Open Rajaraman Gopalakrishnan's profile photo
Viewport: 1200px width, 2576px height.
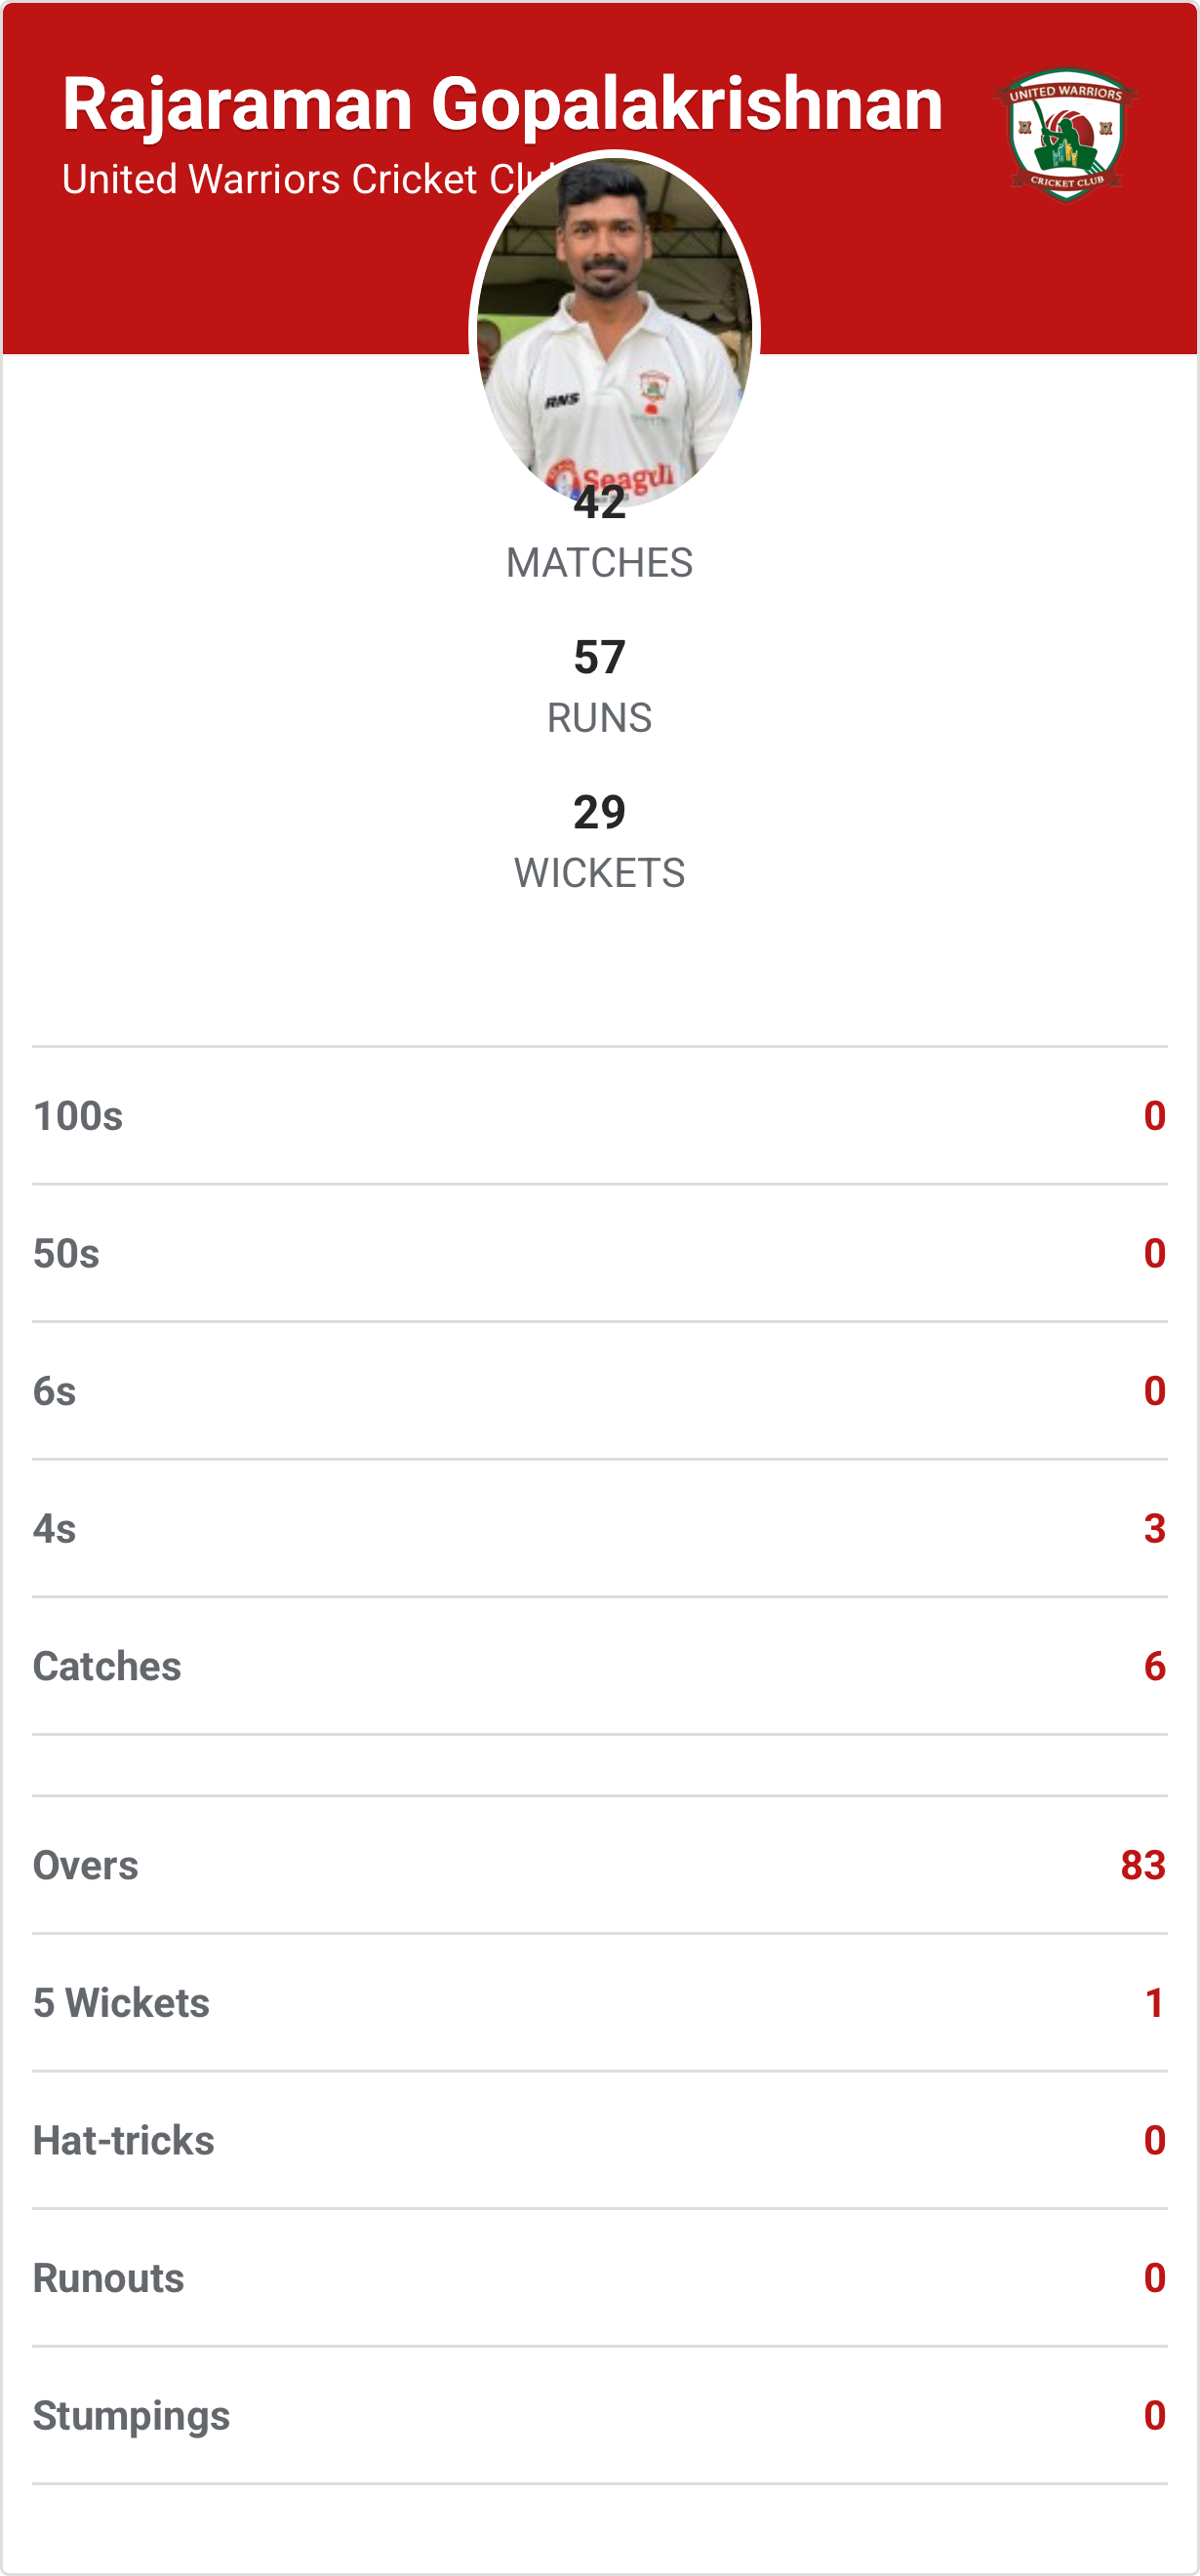click(614, 320)
